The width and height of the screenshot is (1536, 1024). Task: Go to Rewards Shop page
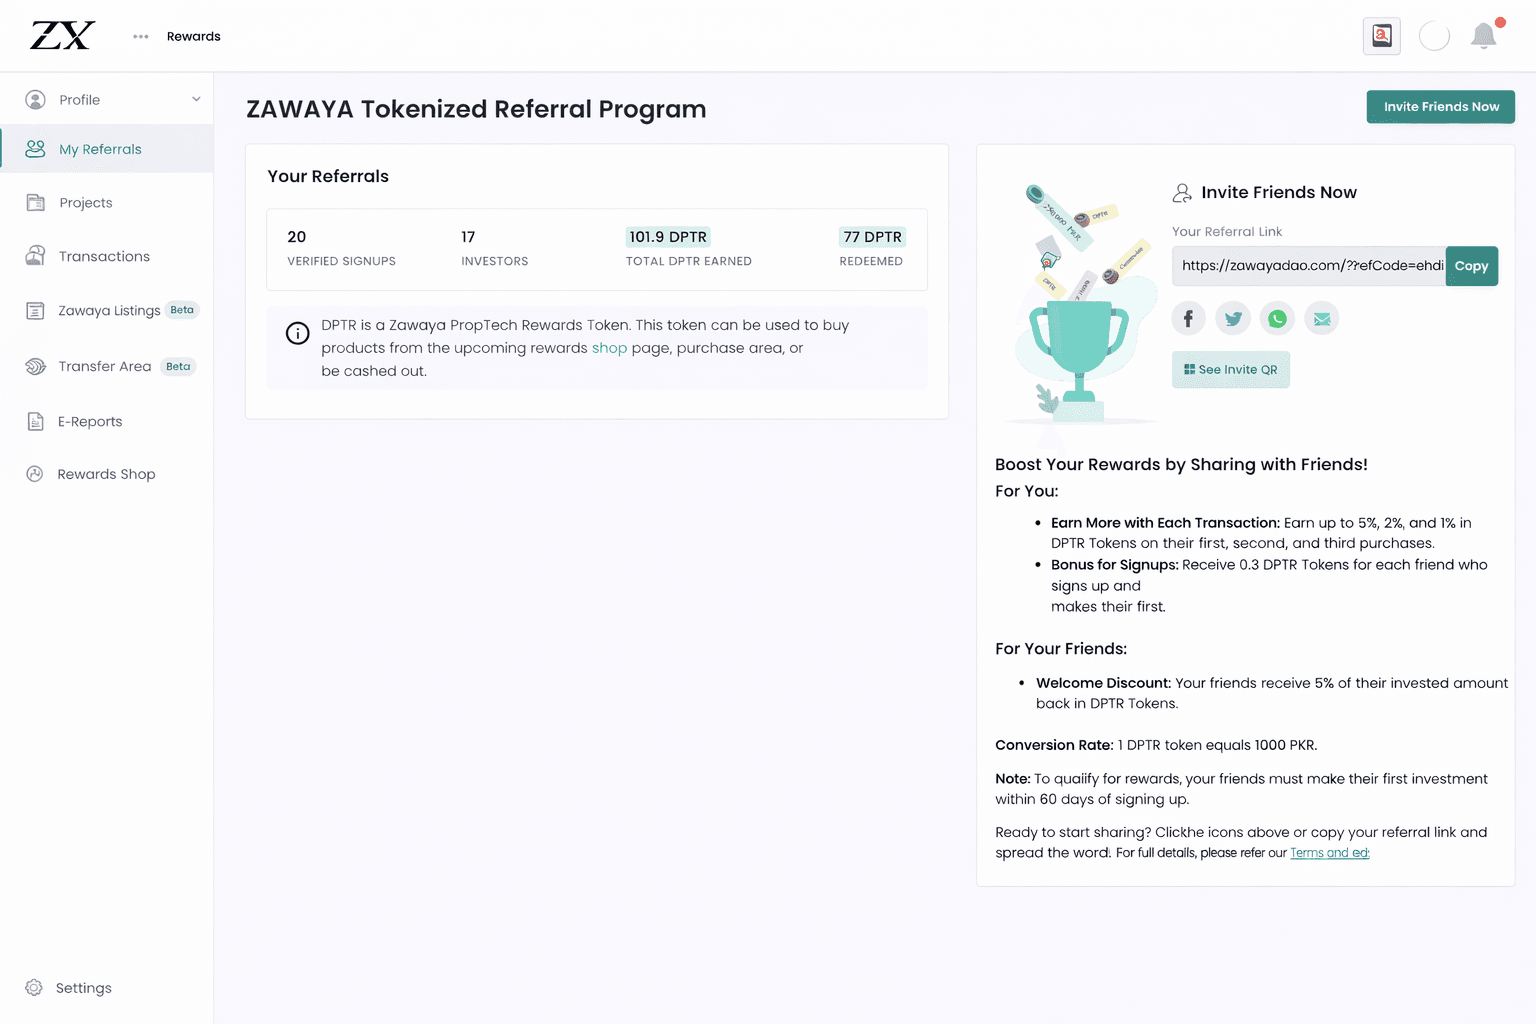click(106, 474)
